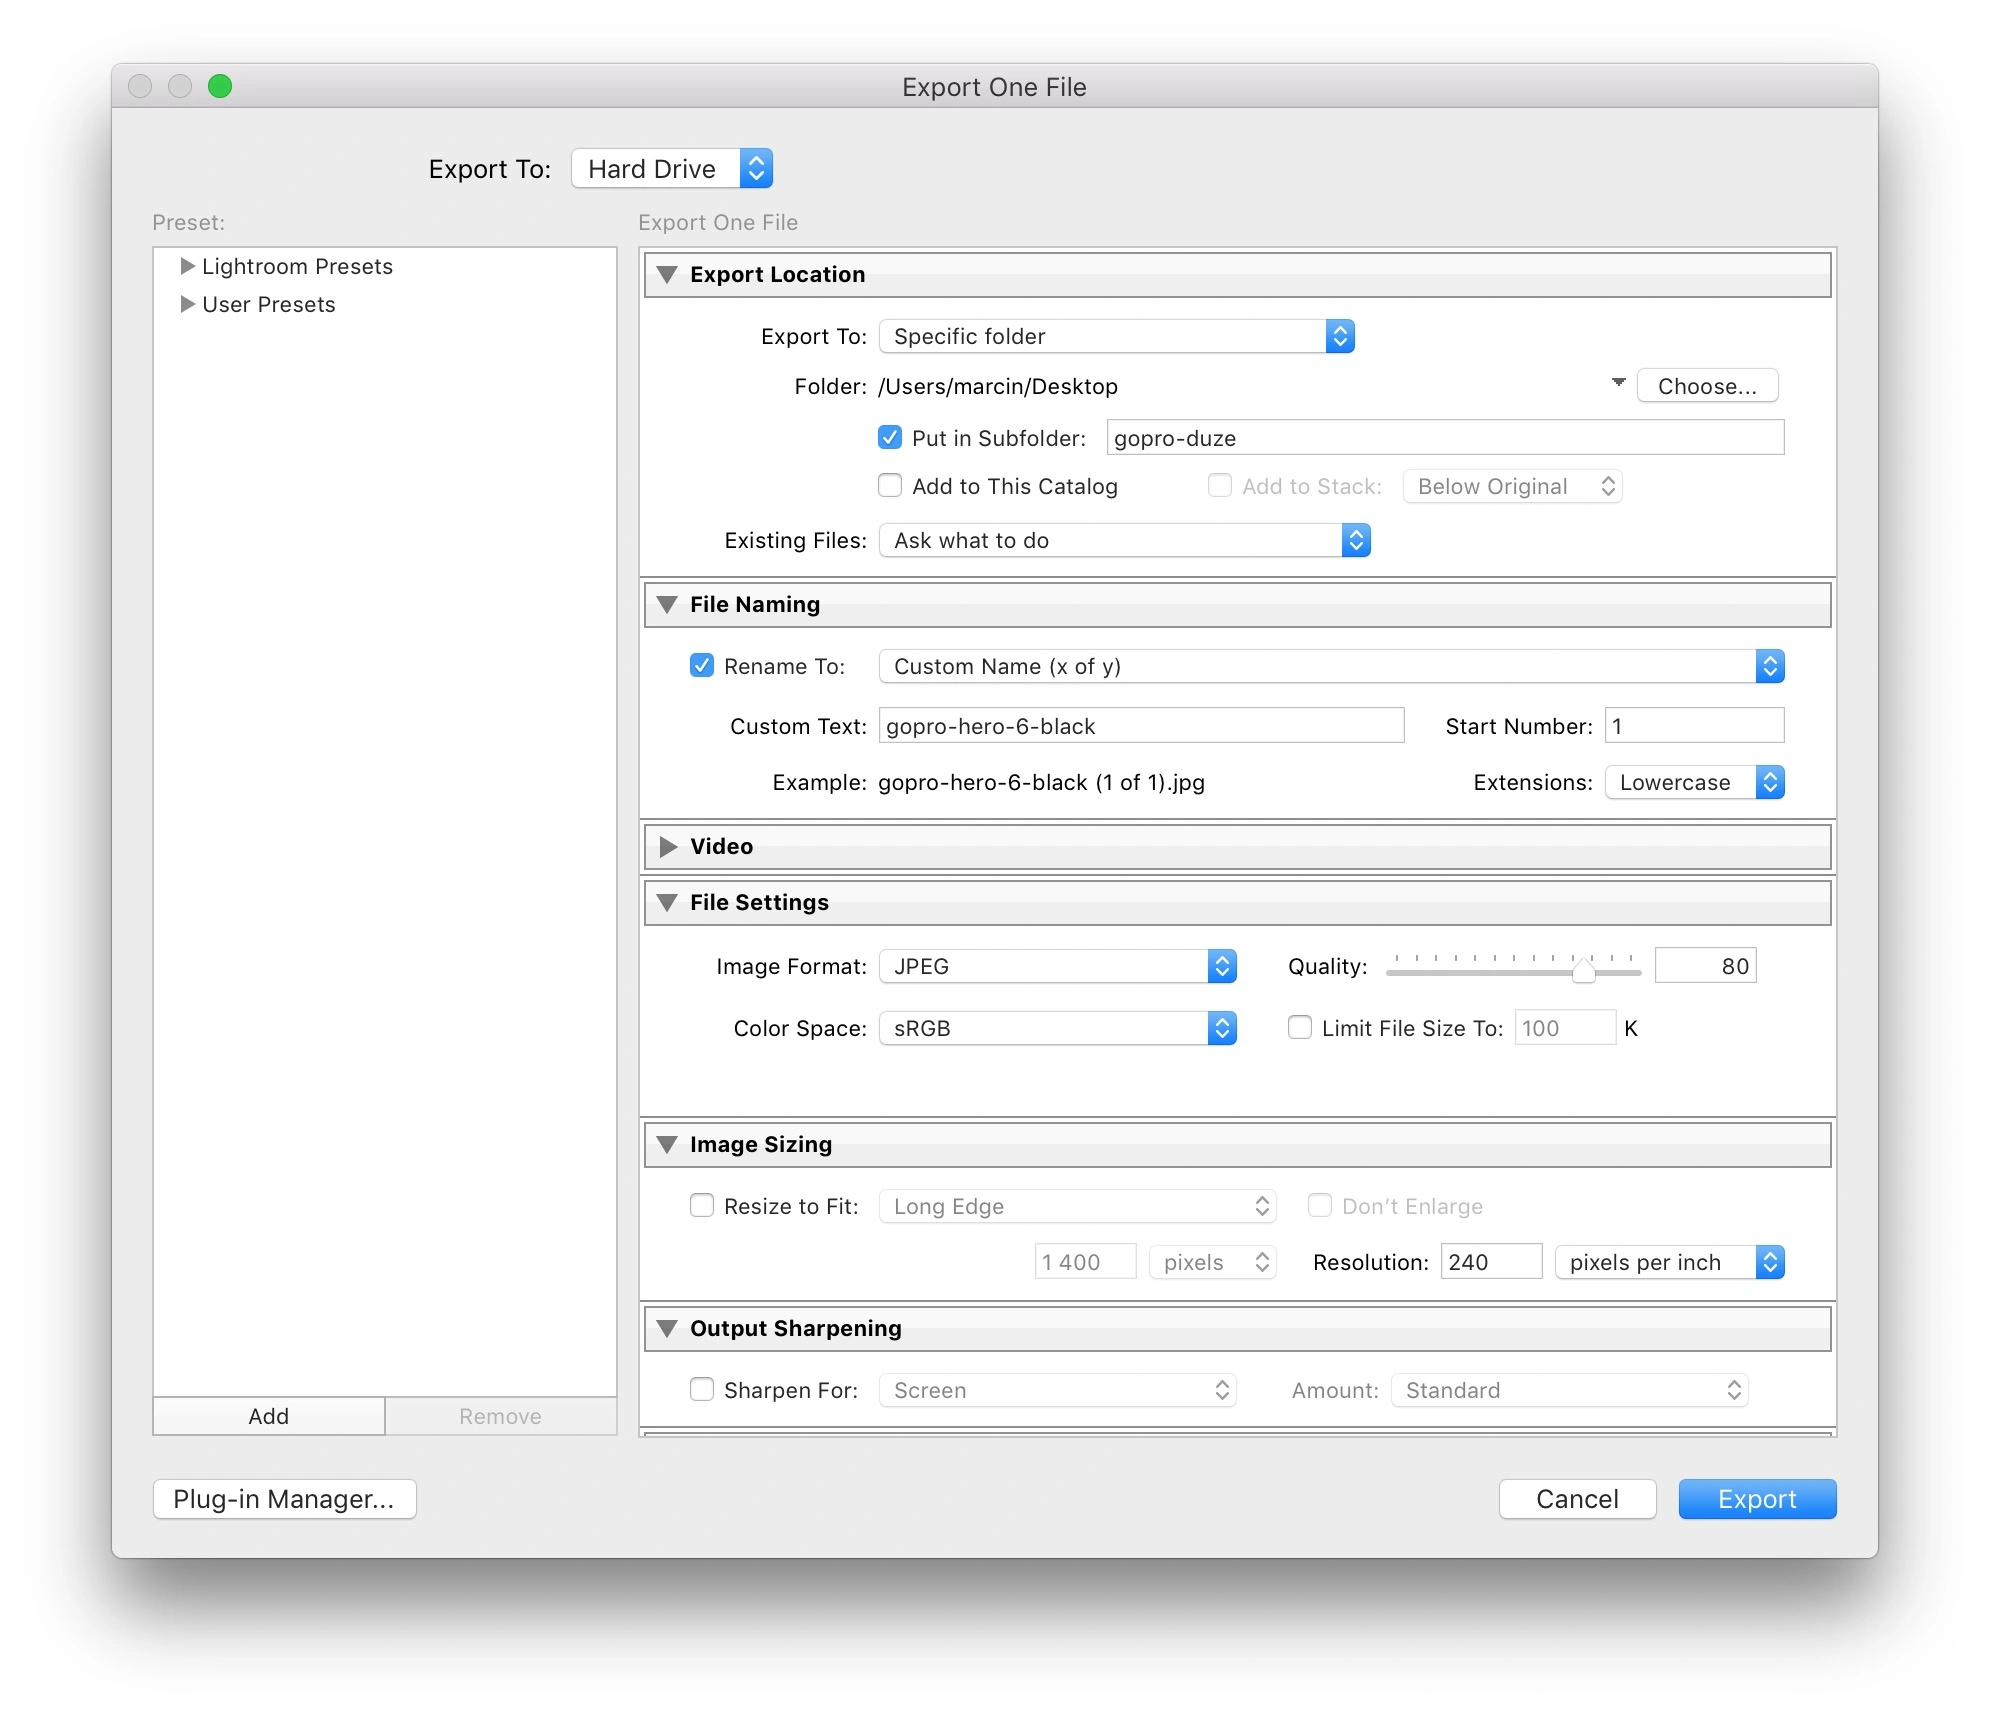Collapse the File Settings section
1990x1718 pixels.
click(667, 903)
